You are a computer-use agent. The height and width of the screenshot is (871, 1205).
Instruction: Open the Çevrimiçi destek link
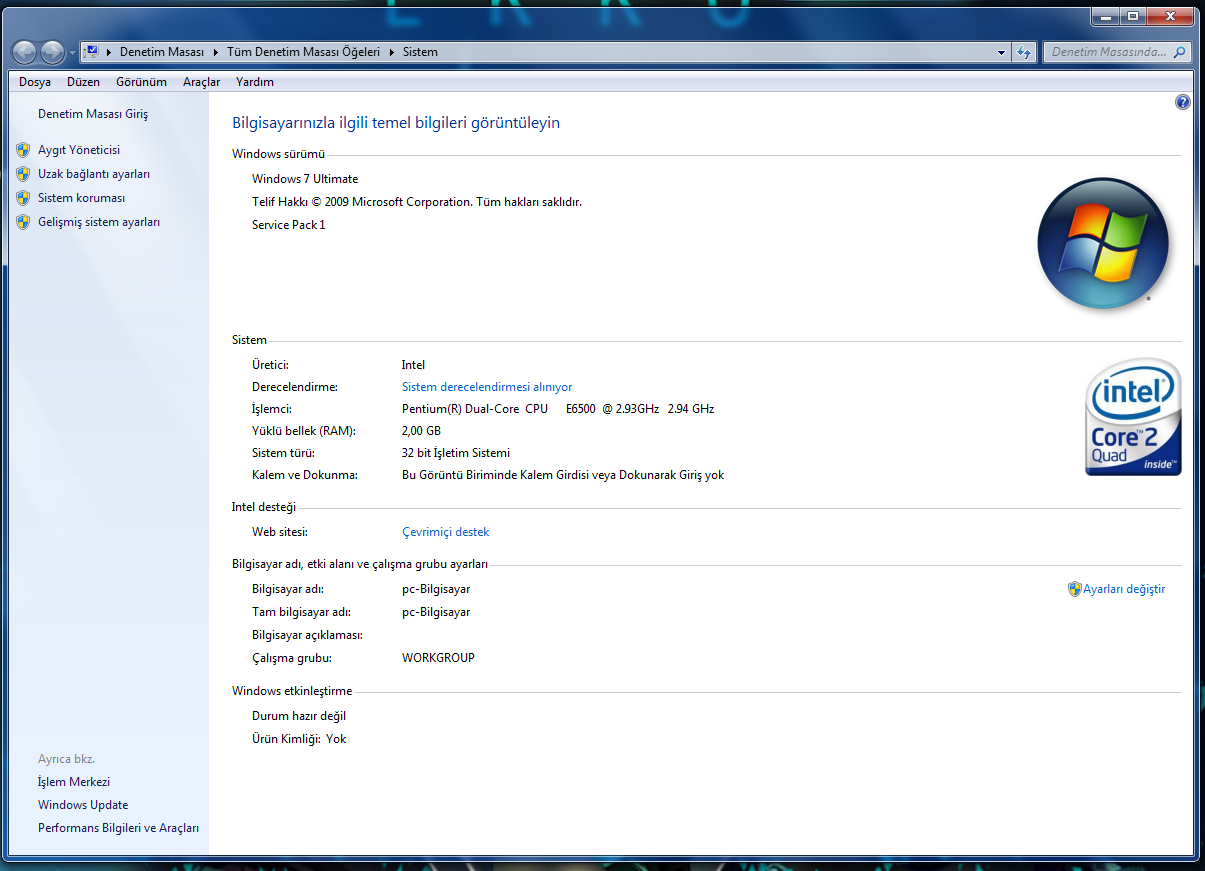point(445,532)
